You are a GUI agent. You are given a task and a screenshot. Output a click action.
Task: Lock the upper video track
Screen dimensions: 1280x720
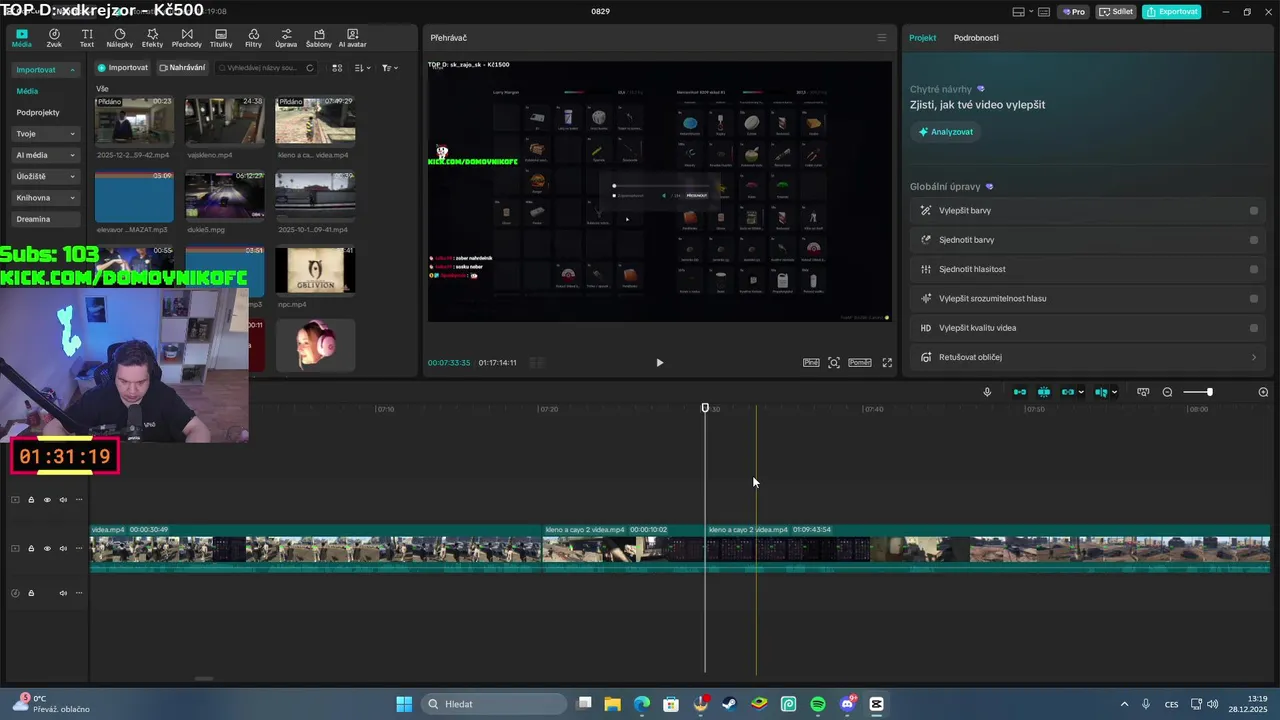[31, 500]
